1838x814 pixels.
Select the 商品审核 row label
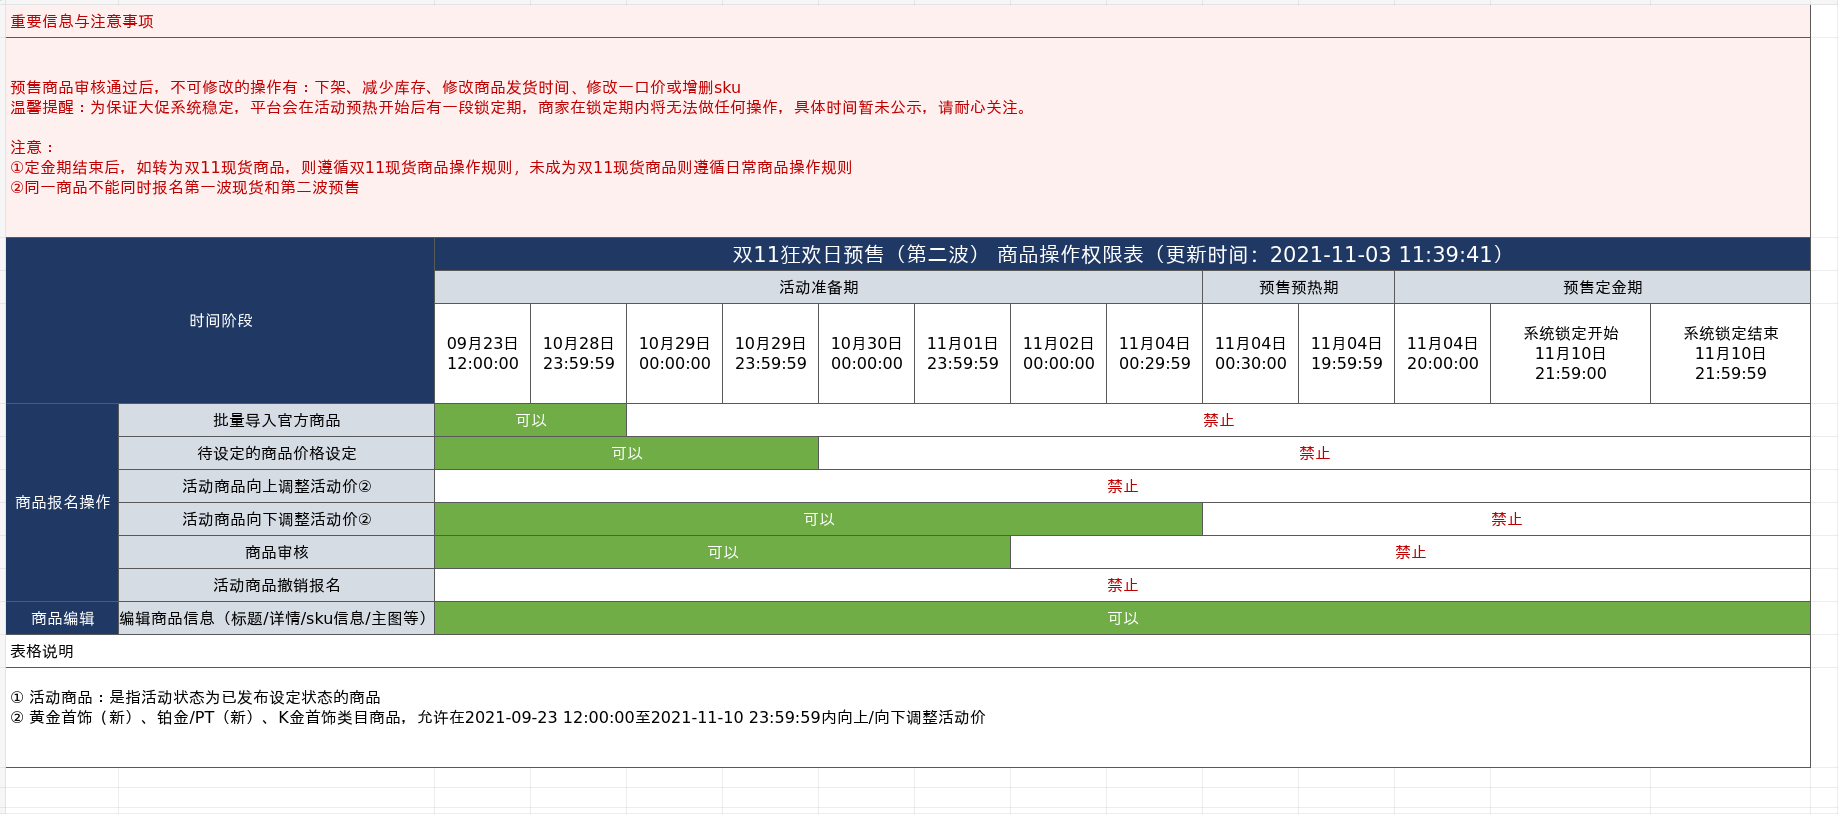point(276,552)
